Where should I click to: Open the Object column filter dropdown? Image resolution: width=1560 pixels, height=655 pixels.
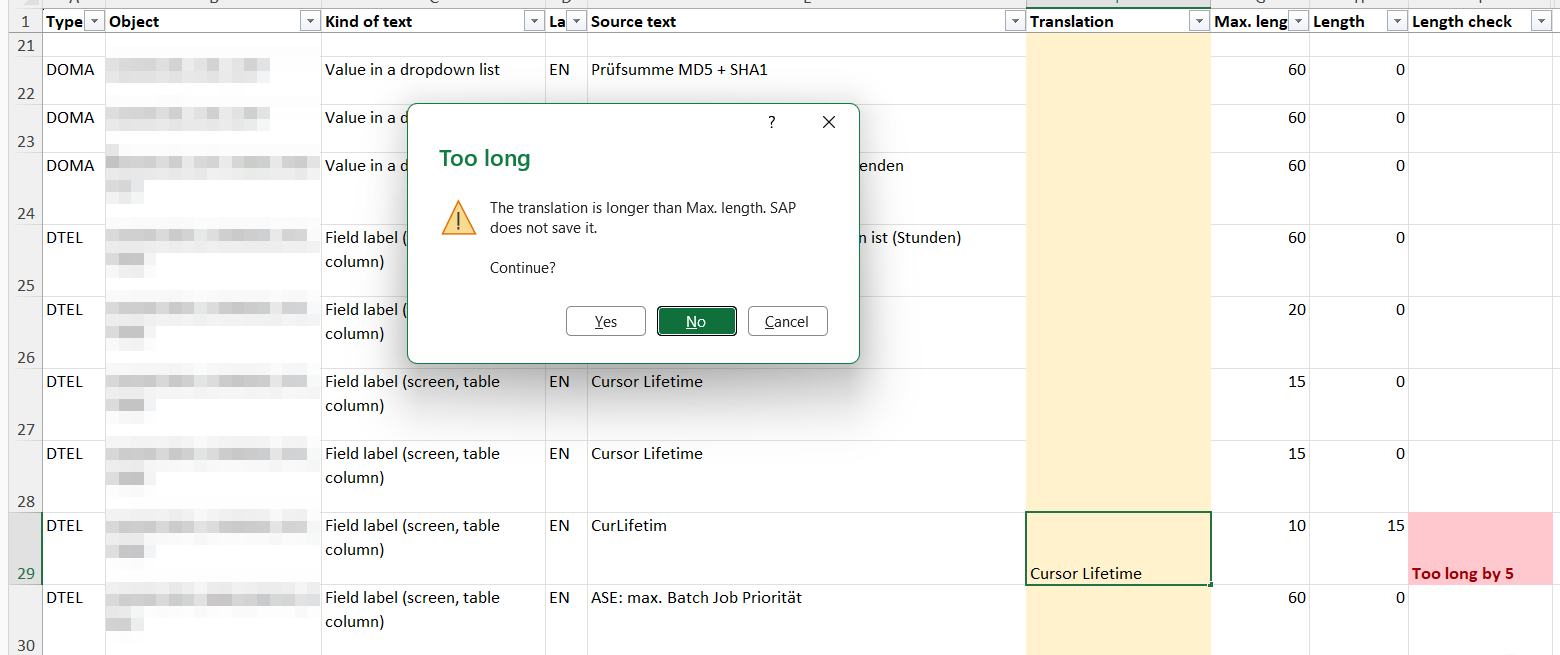(309, 21)
